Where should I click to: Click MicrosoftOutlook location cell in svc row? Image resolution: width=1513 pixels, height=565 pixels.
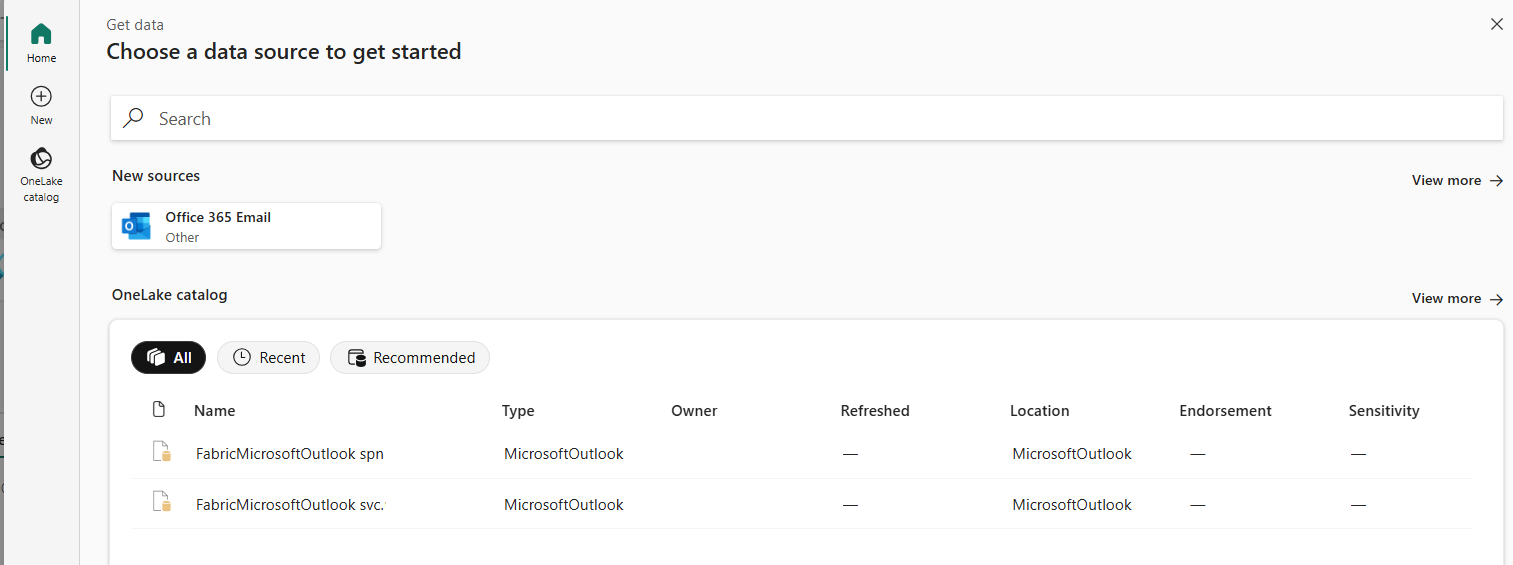(1072, 504)
